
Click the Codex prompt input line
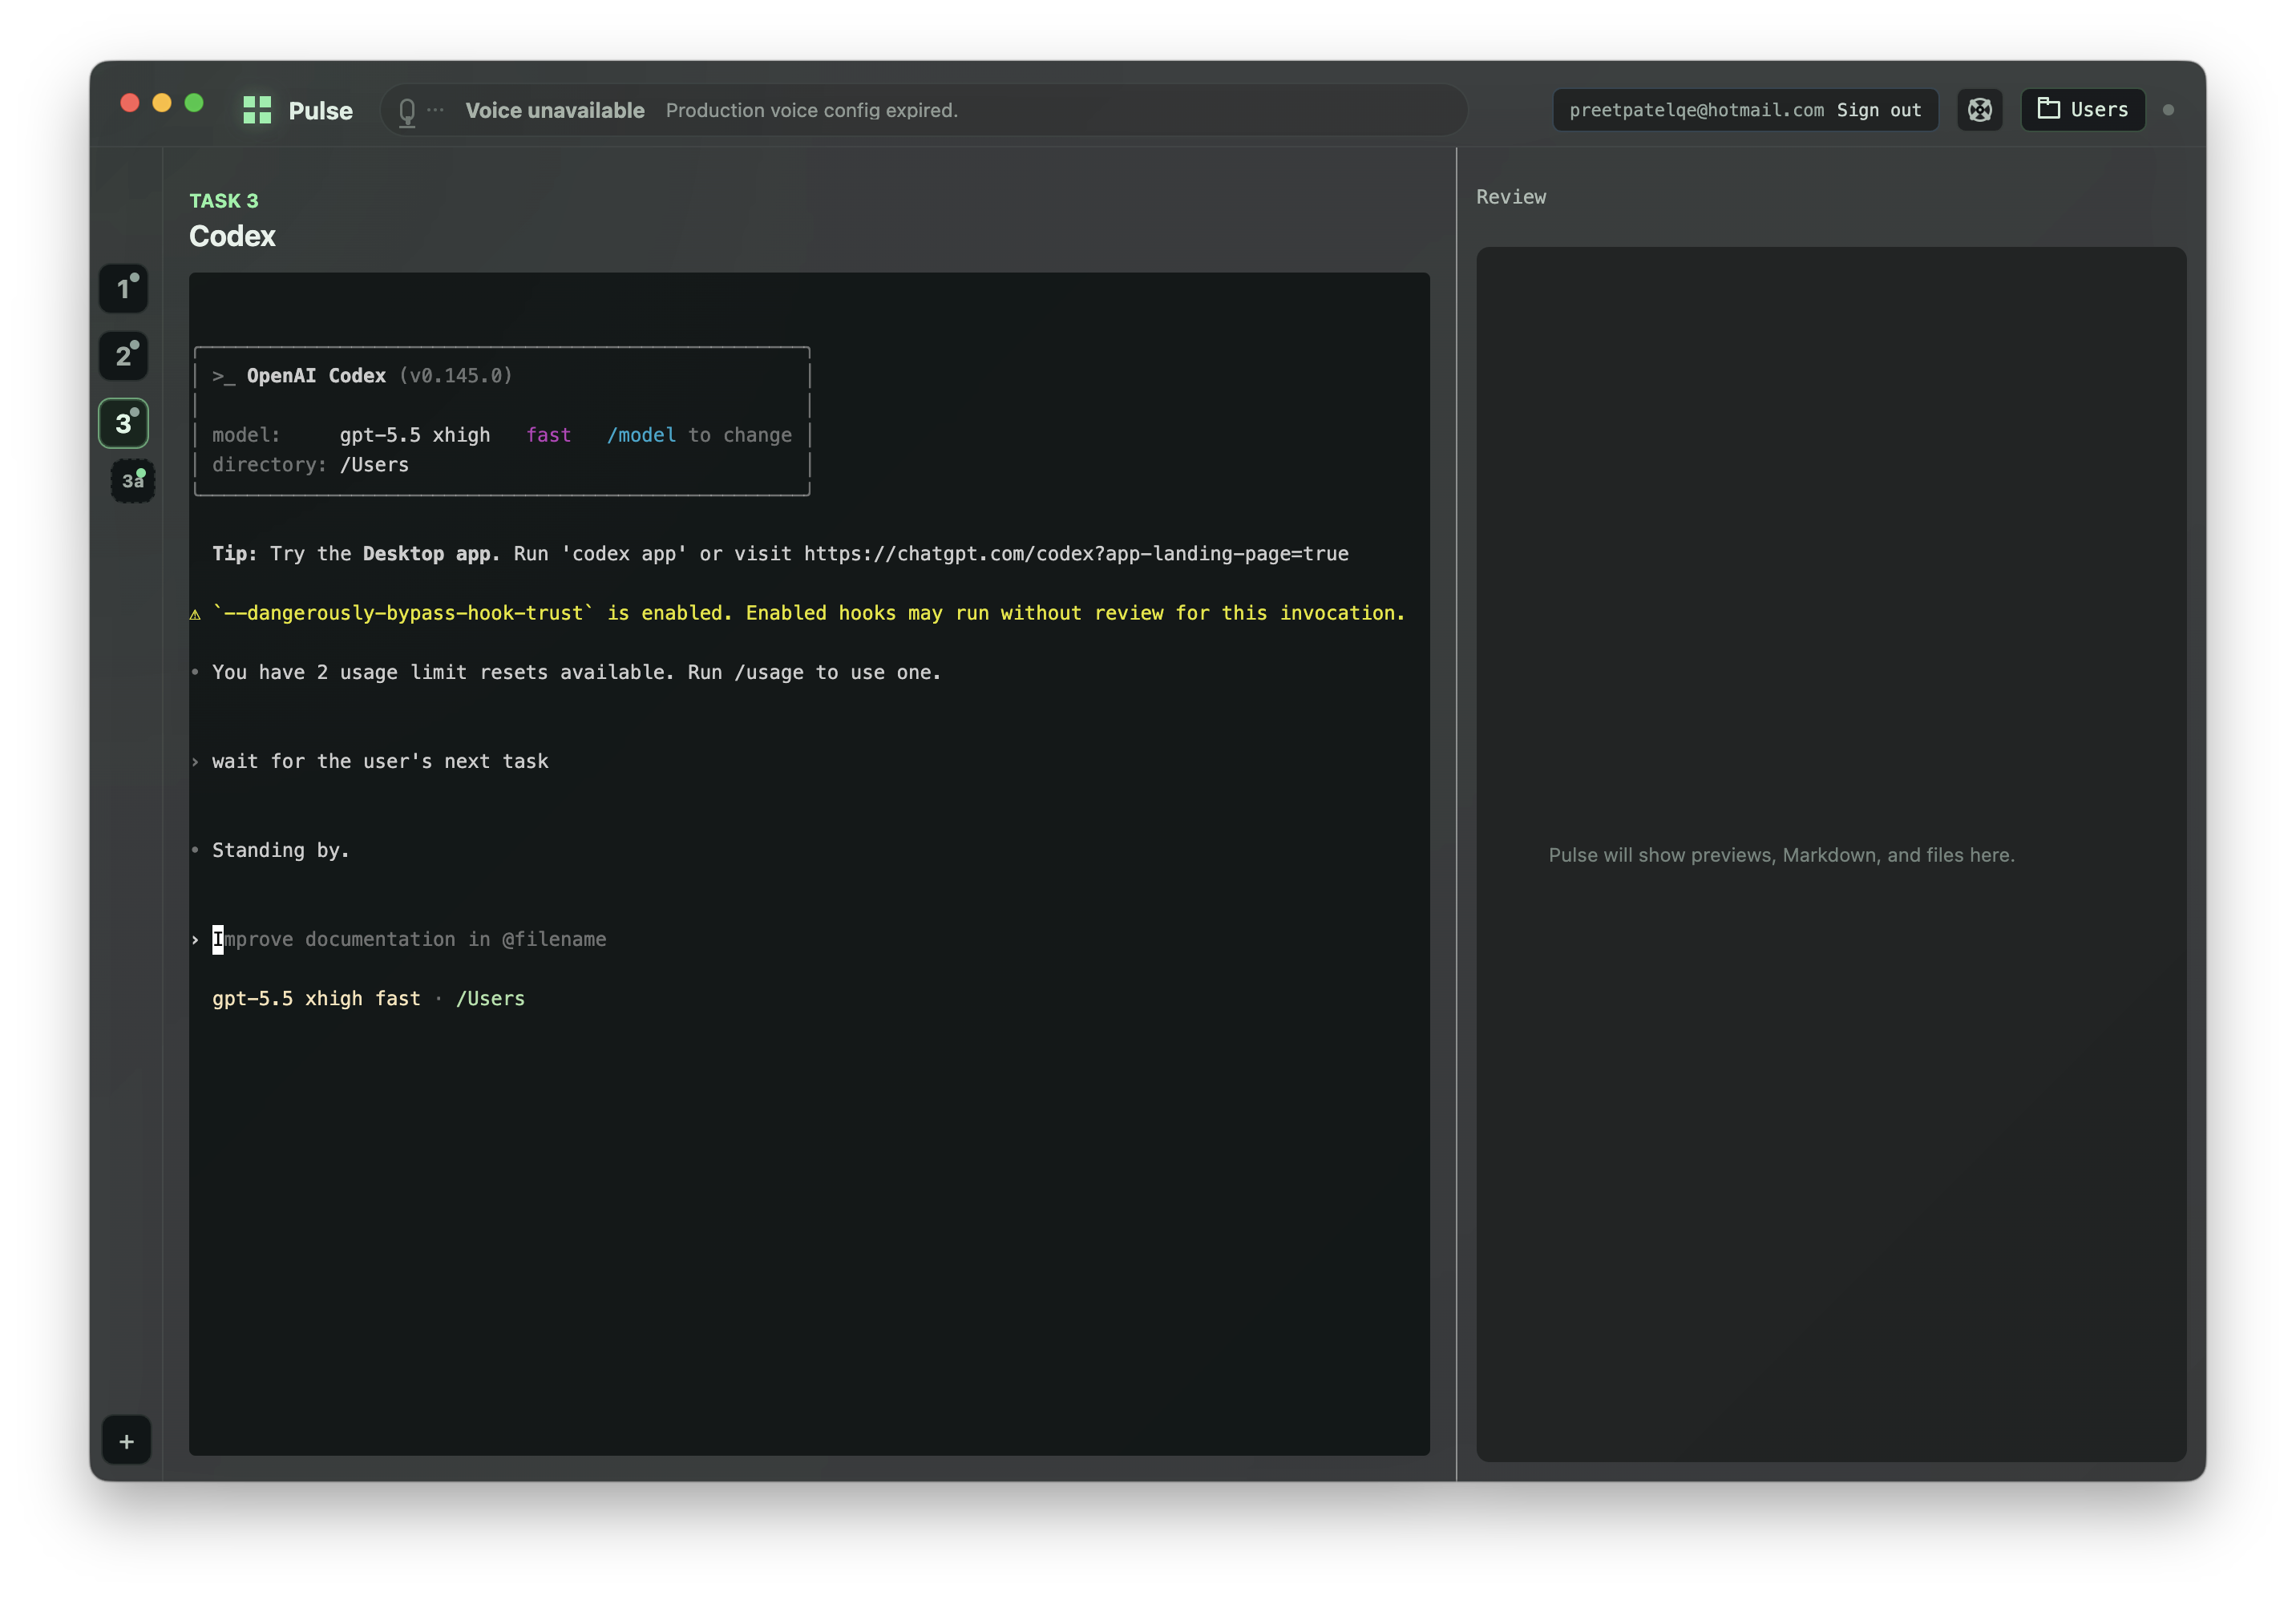click(x=809, y=940)
